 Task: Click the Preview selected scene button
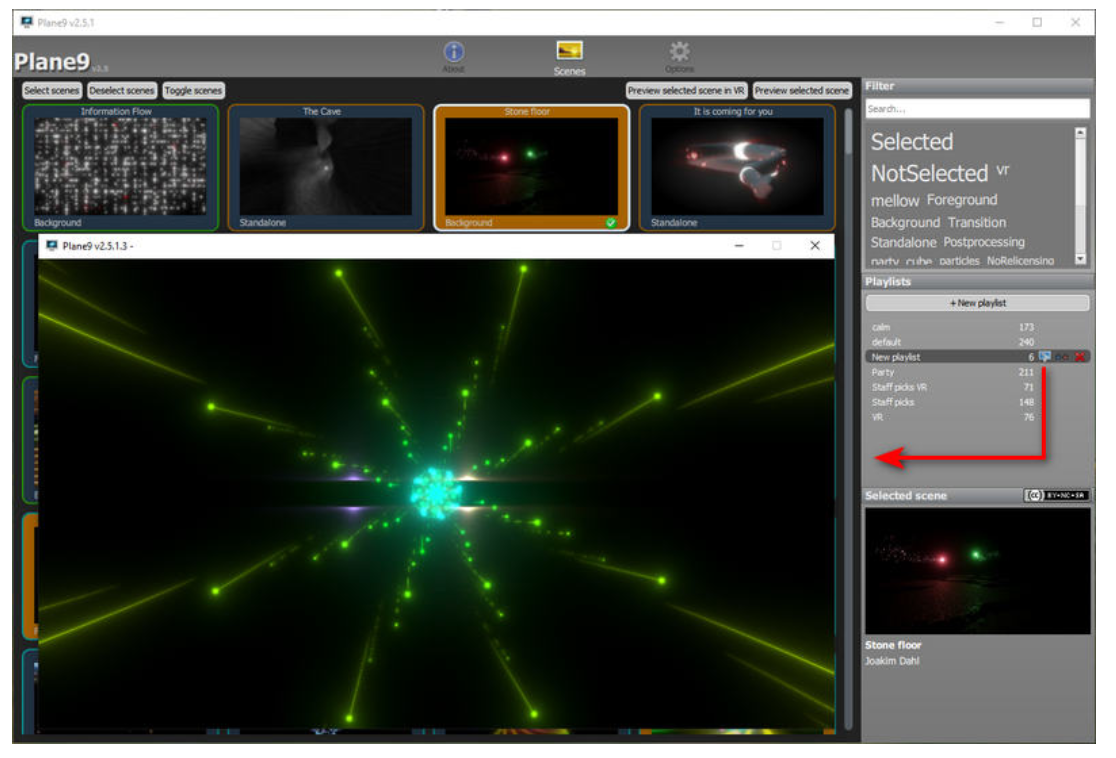[x=802, y=91]
